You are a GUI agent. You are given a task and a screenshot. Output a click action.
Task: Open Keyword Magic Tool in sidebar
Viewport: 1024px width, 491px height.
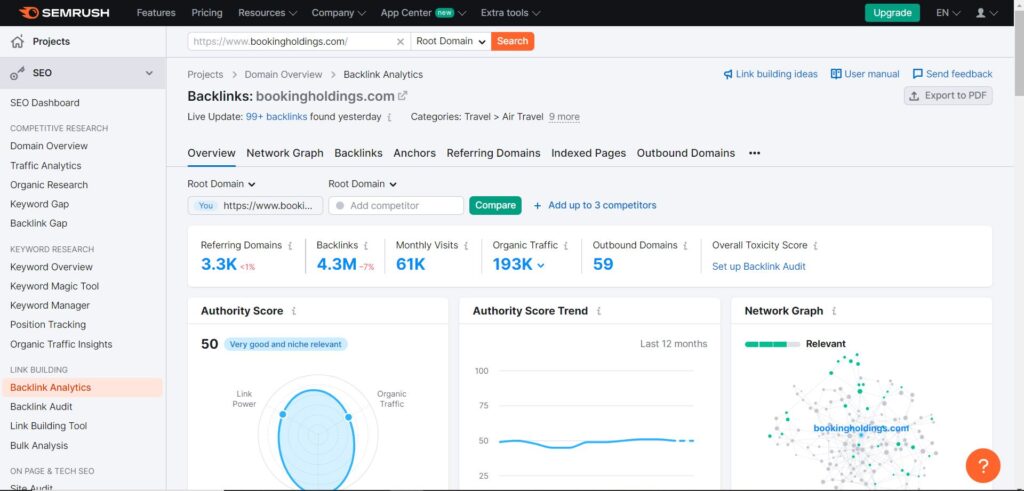point(54,287)
